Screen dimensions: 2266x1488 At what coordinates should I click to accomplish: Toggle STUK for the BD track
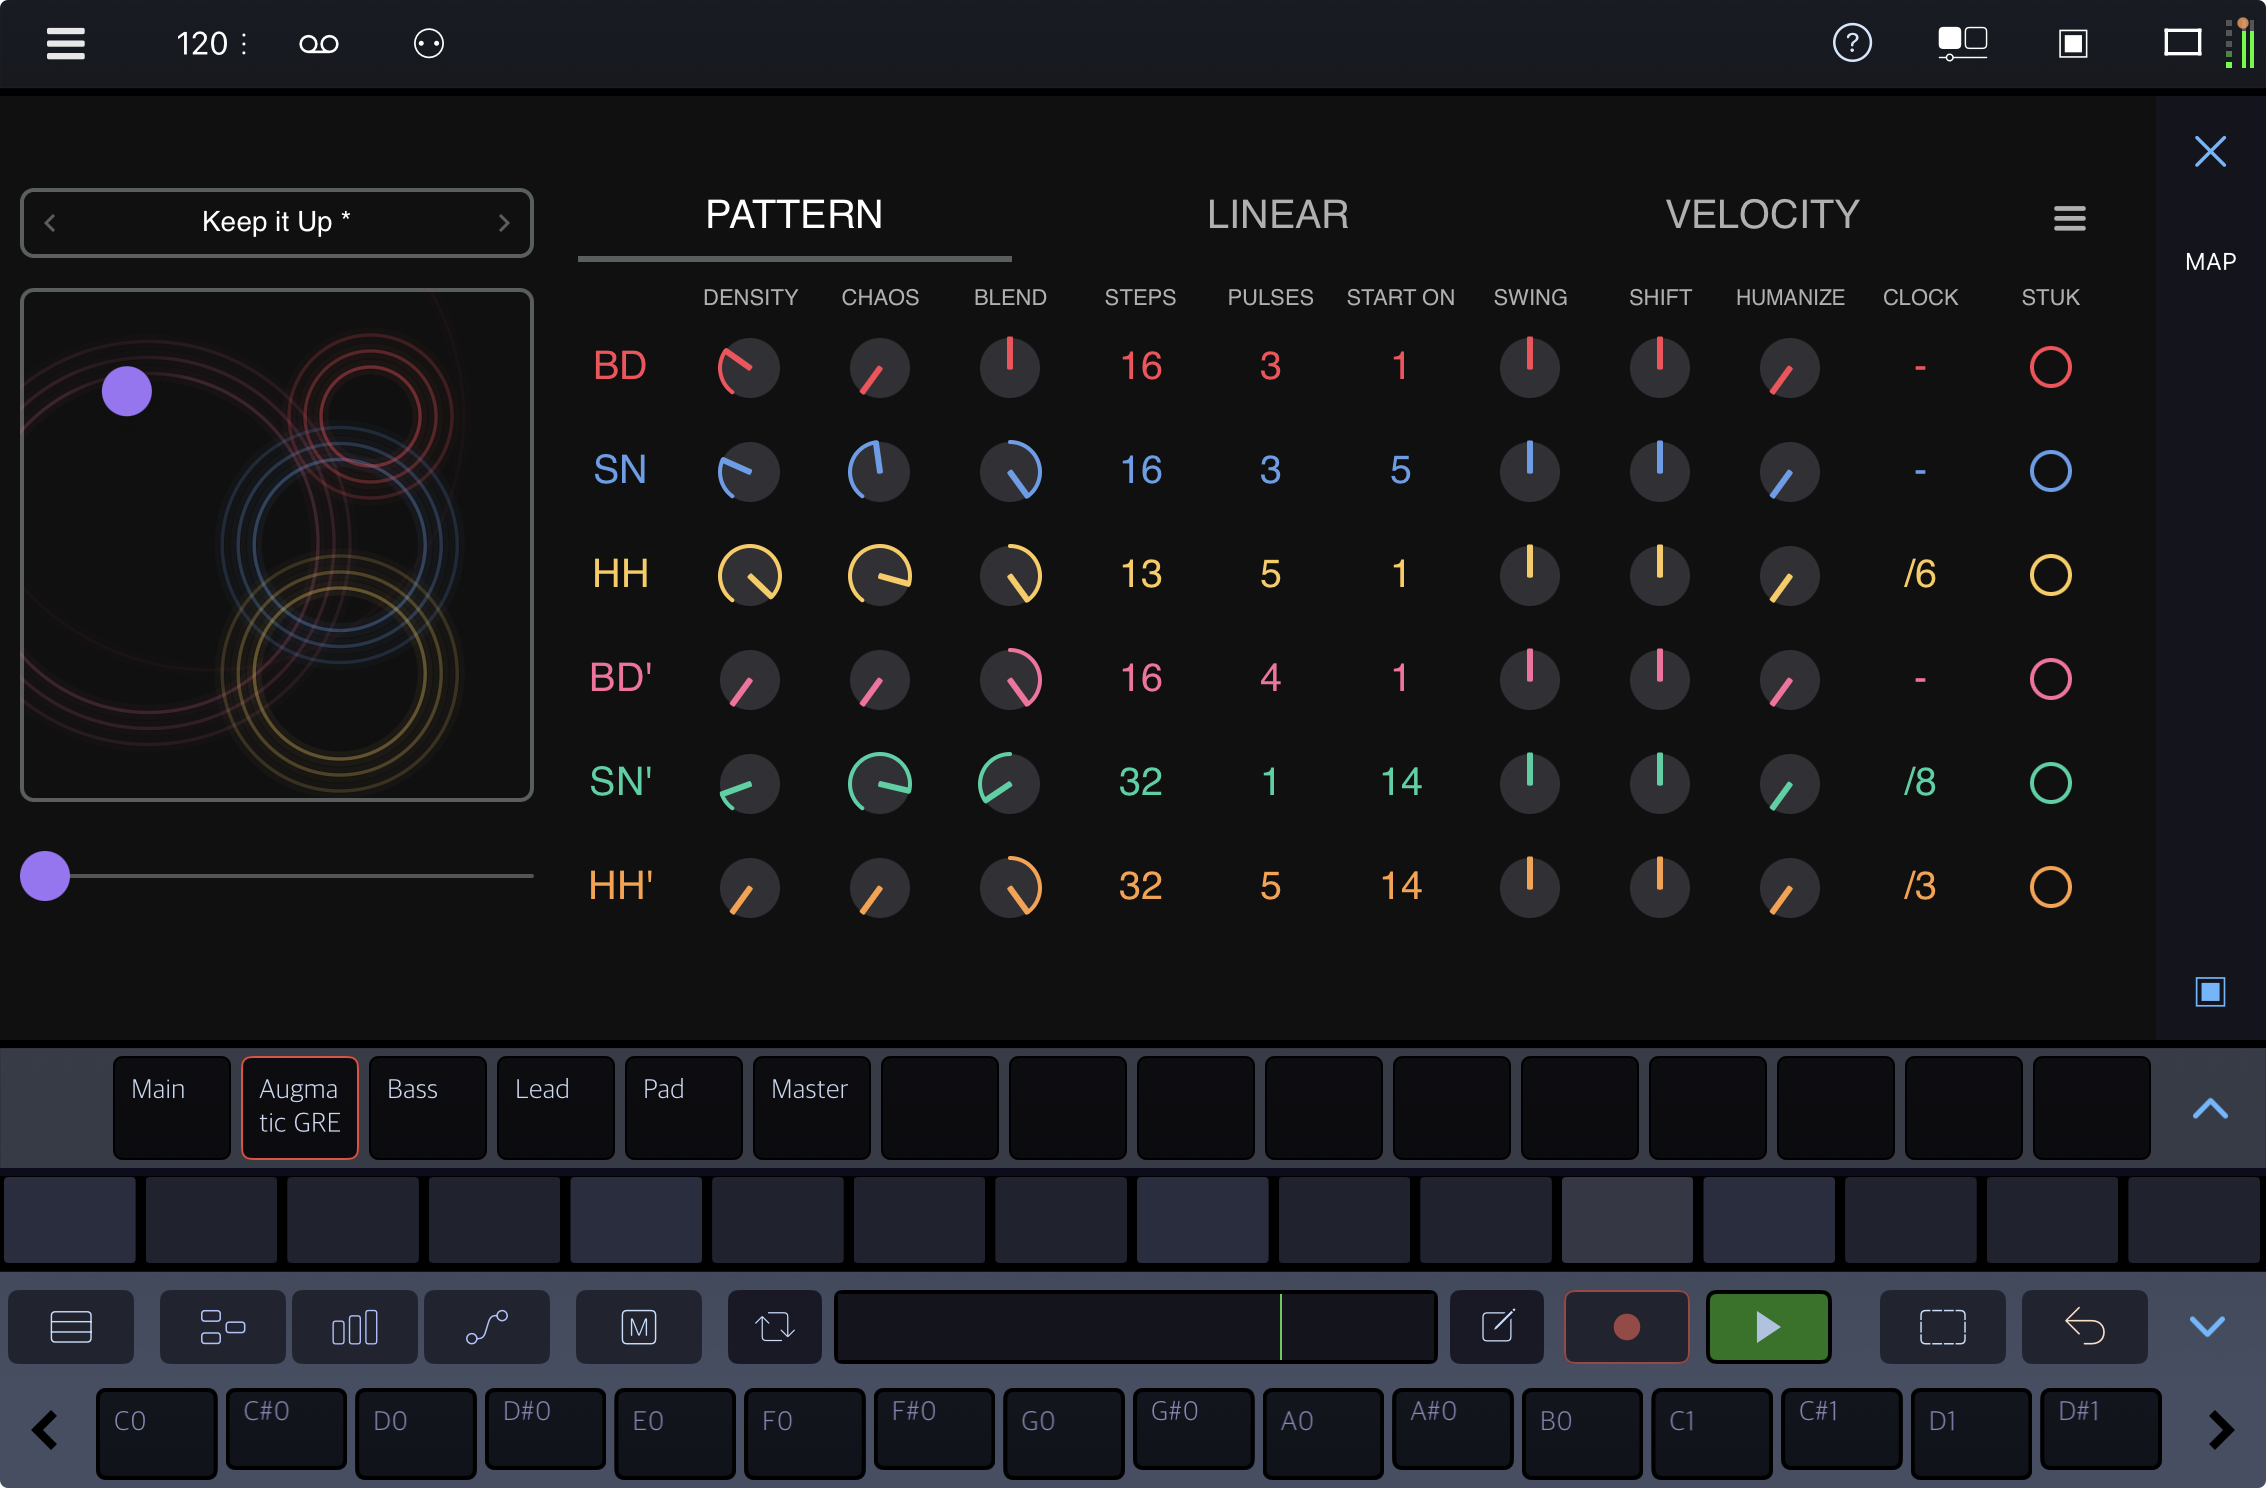pyautogui.click(x=2051, y=368)
